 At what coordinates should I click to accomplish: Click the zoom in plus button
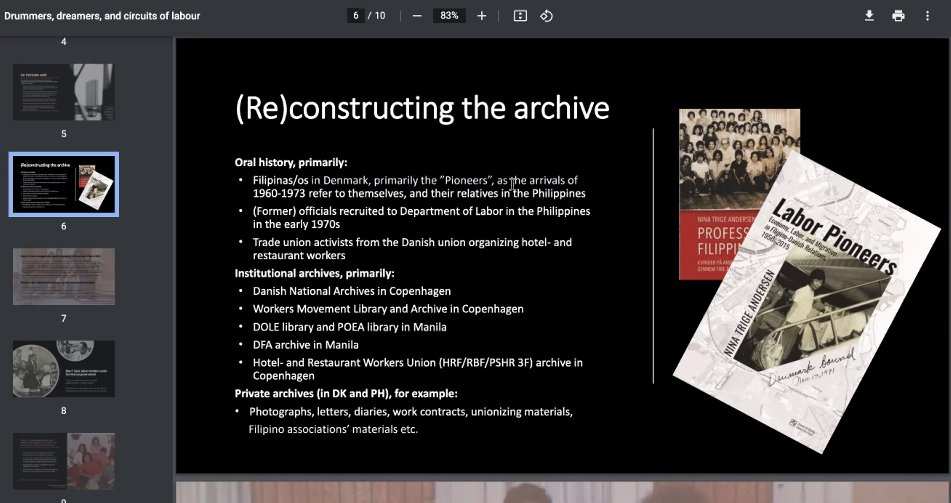click(x=482, y=16)
